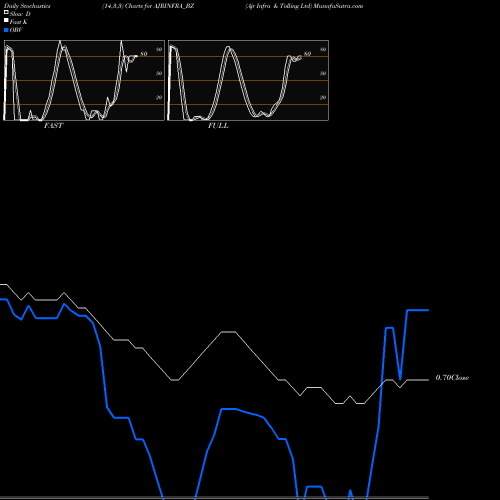The width and height of the screenshot is (500, 500).
Task: Click the 'MunafaSutra.com' text in header
Action: [x=338, y=6]
